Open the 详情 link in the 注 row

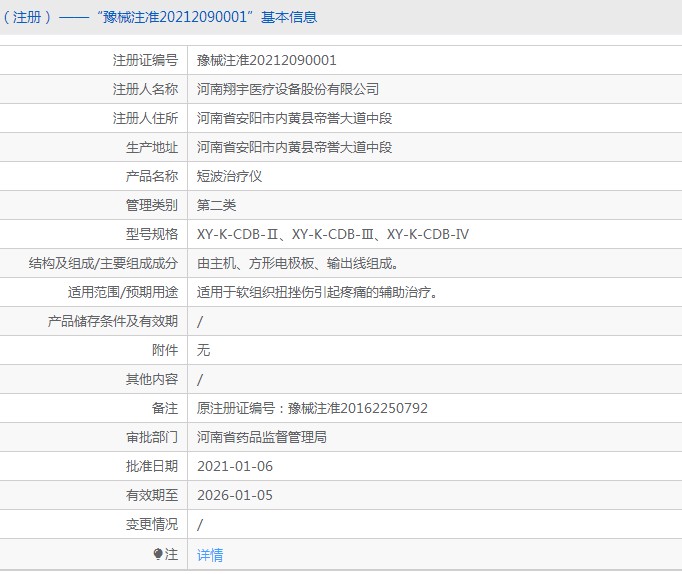point(210,555)
